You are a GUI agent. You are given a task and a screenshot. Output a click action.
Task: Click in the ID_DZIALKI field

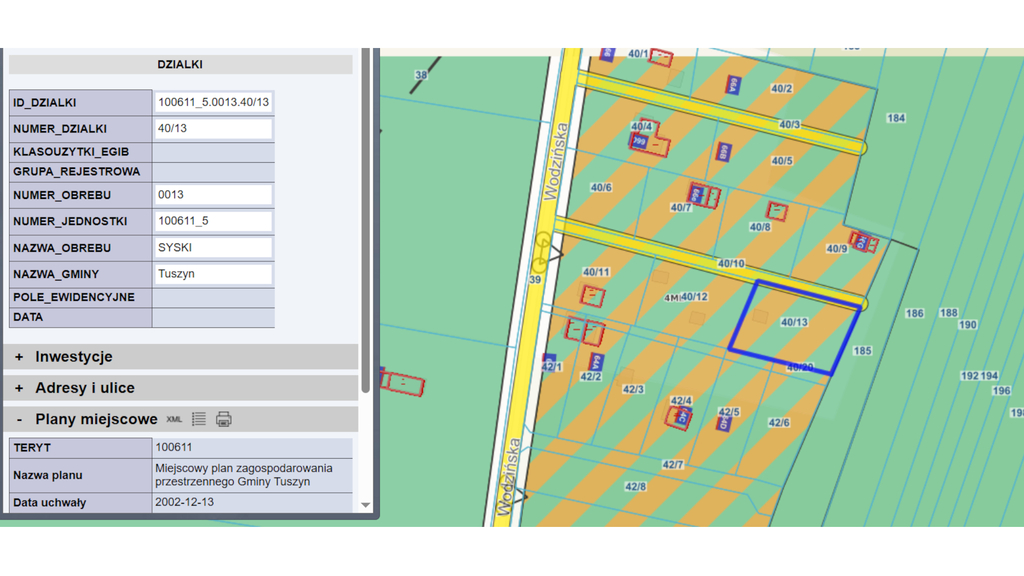214,102
